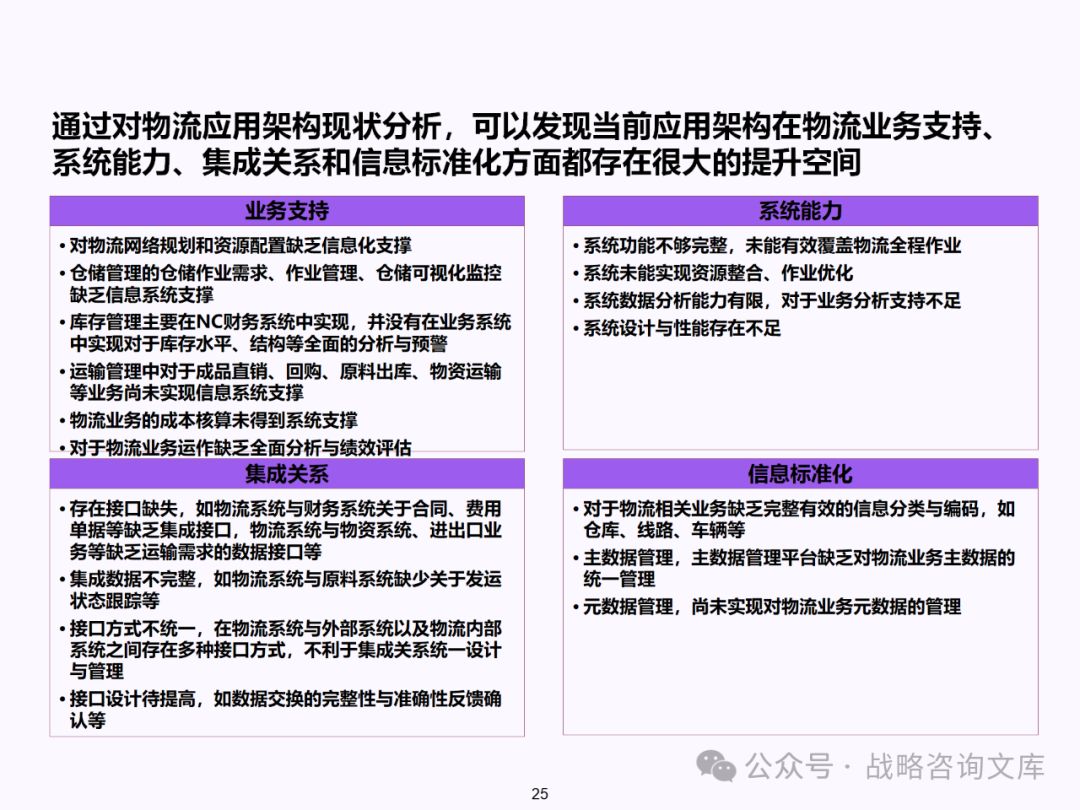Click bullet starting 主数据管理
The width and height of the screenshot is (1080, 810).
793,568
